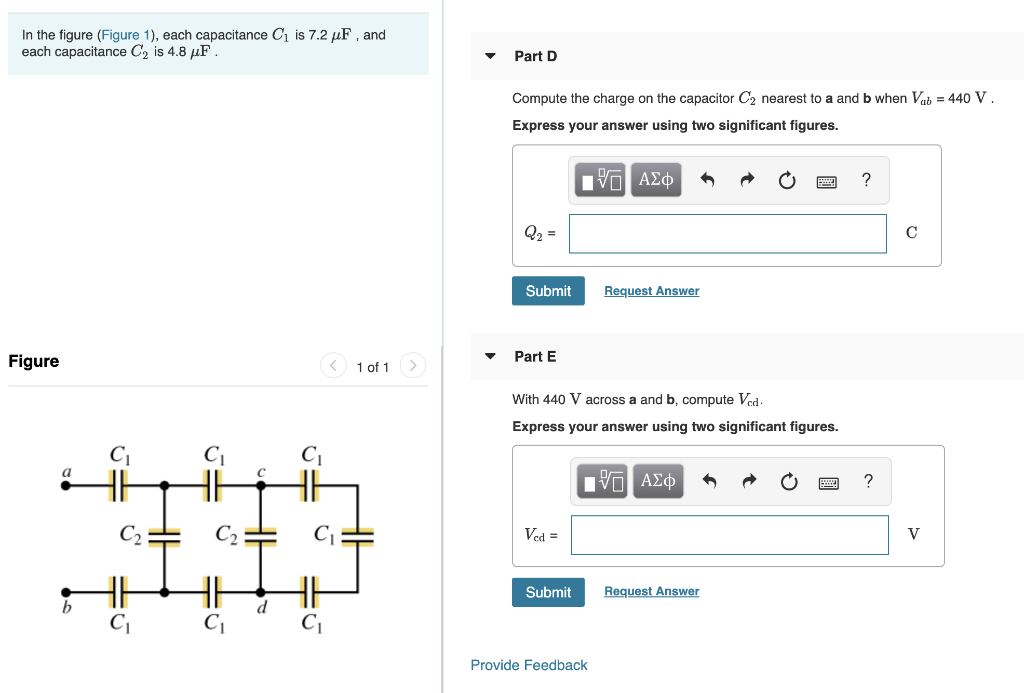Undo the last edit in Part D answer
Image resolution: width=1024 pixels, height=693 pixels.
pyautogui.click(x=707, y=179)
